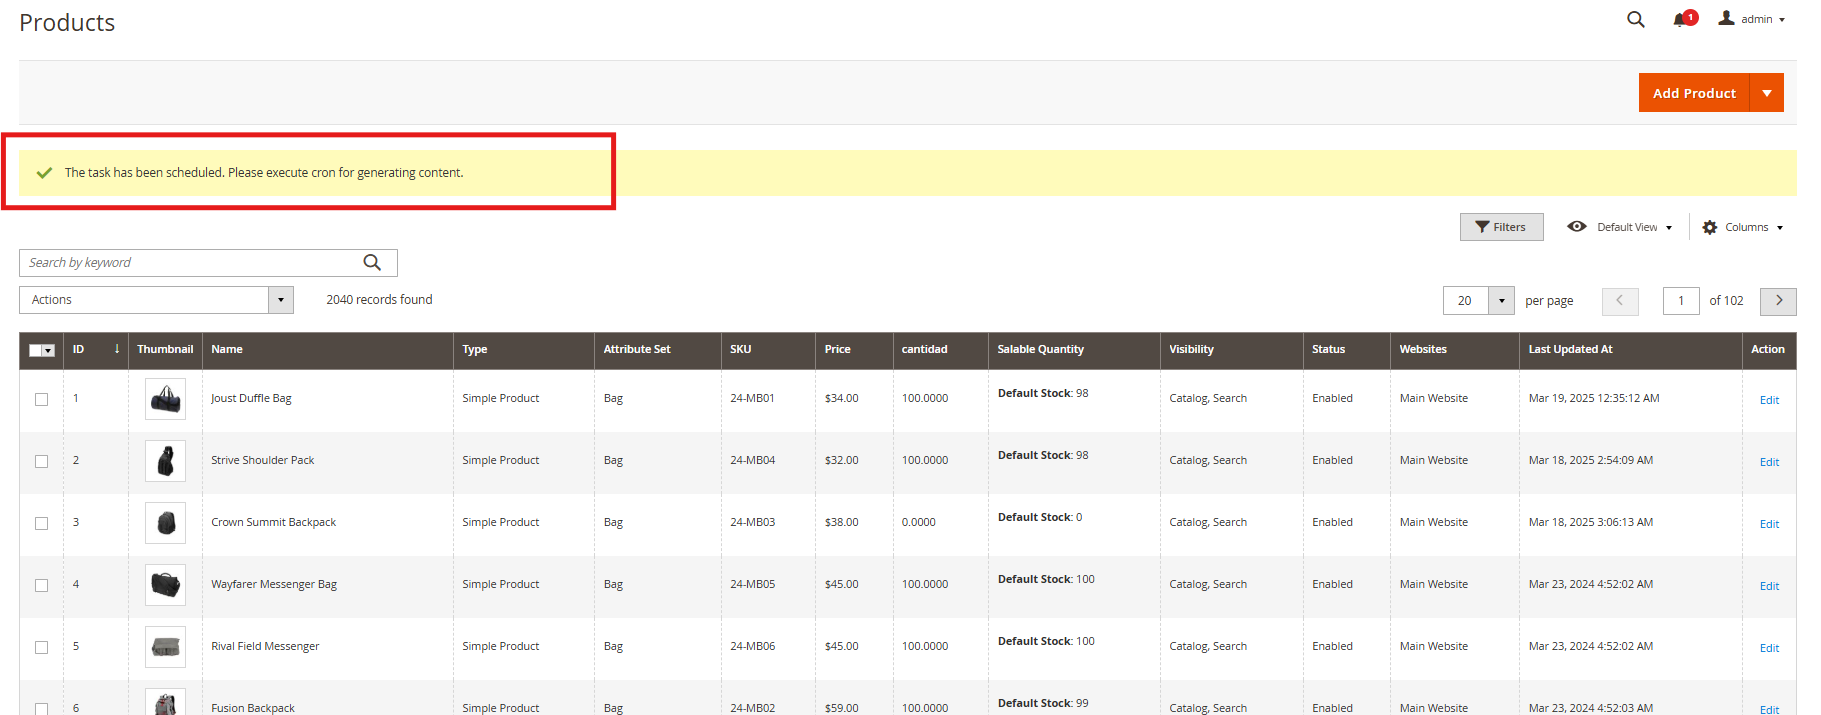Viewport: 1821px width, 715px height.
Task: Open the admin account menu
Action: [1752, 19]
